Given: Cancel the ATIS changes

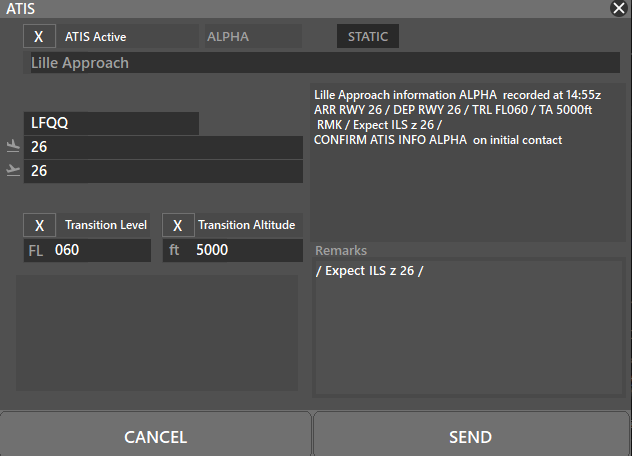Looking at the screenshot, I should click(x=156, y=435).
